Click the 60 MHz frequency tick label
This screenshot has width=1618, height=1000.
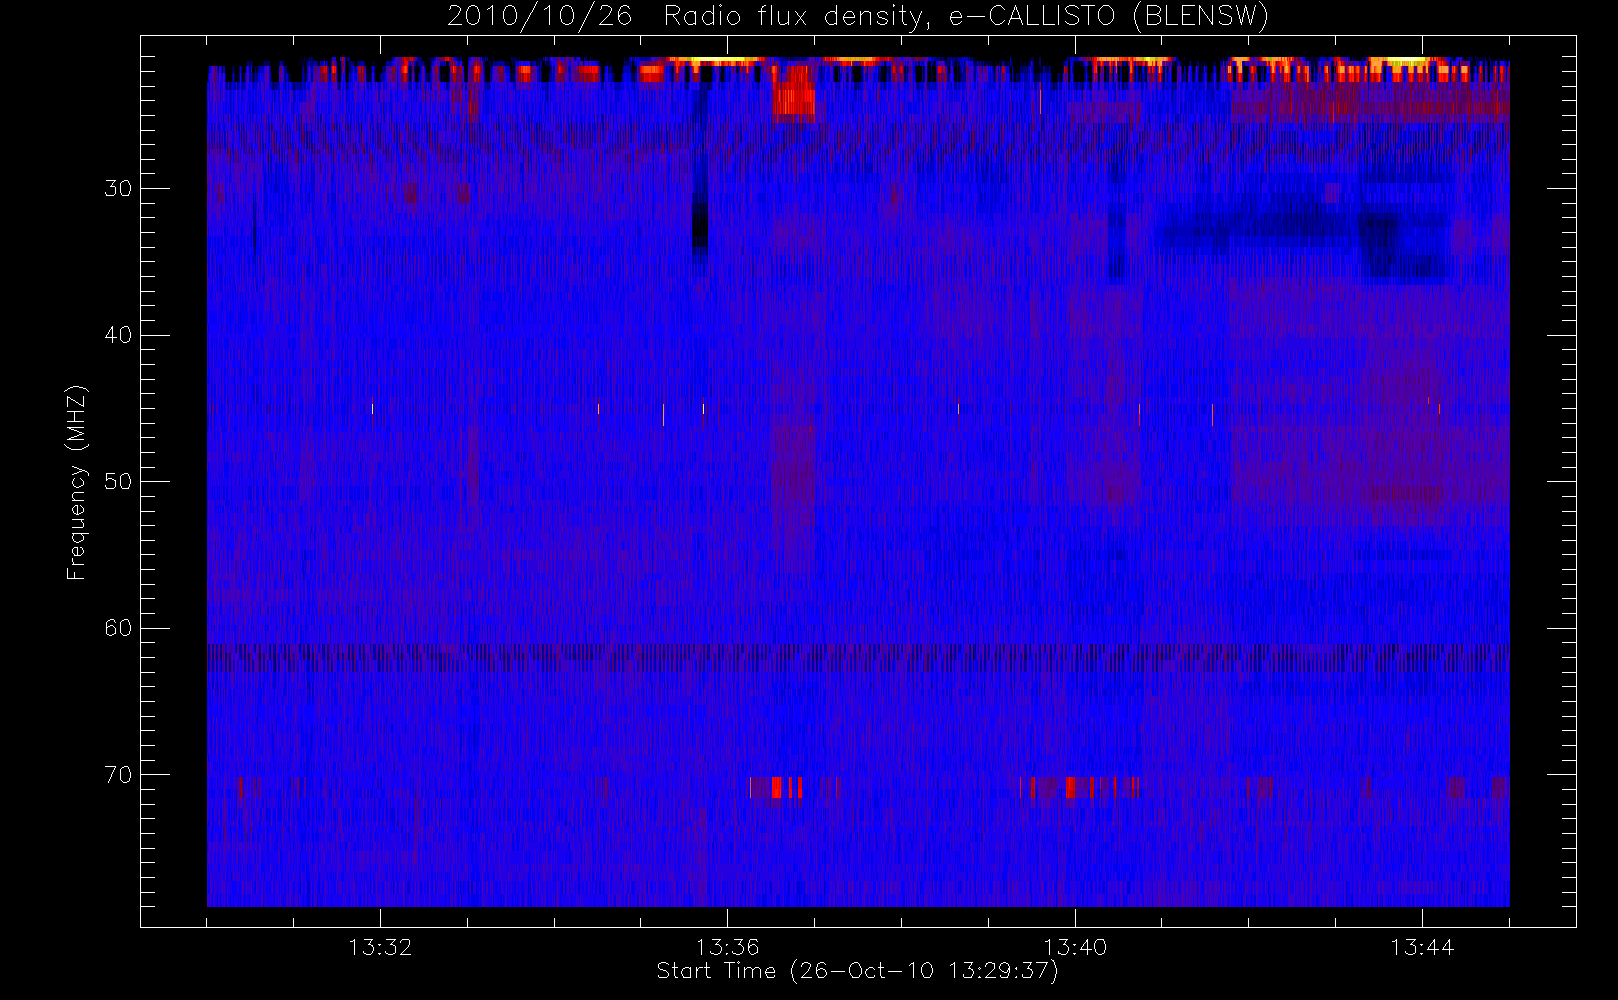[x=118, y=628]
